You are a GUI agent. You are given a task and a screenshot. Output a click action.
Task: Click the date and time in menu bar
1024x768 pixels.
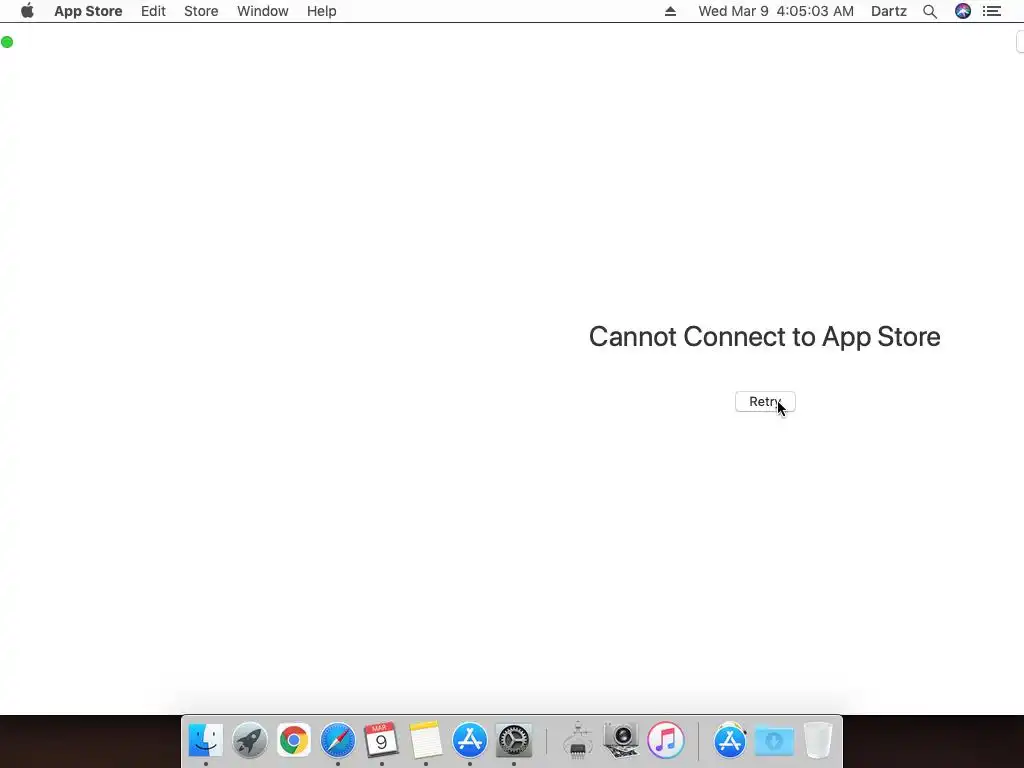(x=776, y=11)
